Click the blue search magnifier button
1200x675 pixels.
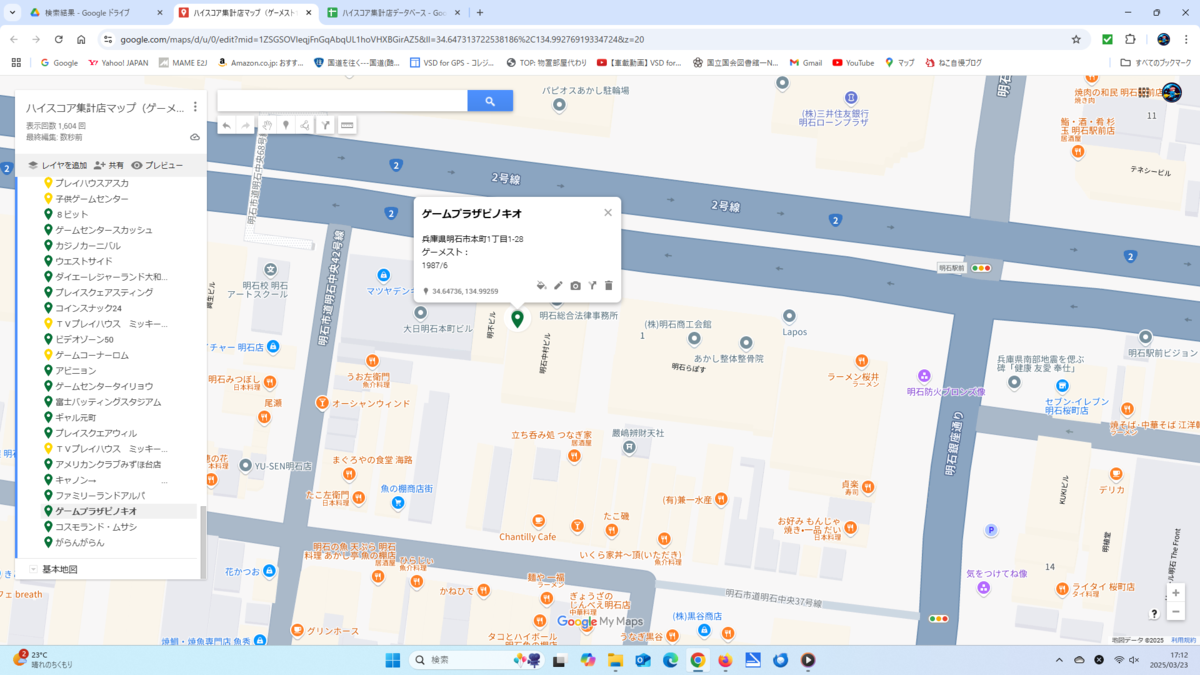(x=490, y=101)
